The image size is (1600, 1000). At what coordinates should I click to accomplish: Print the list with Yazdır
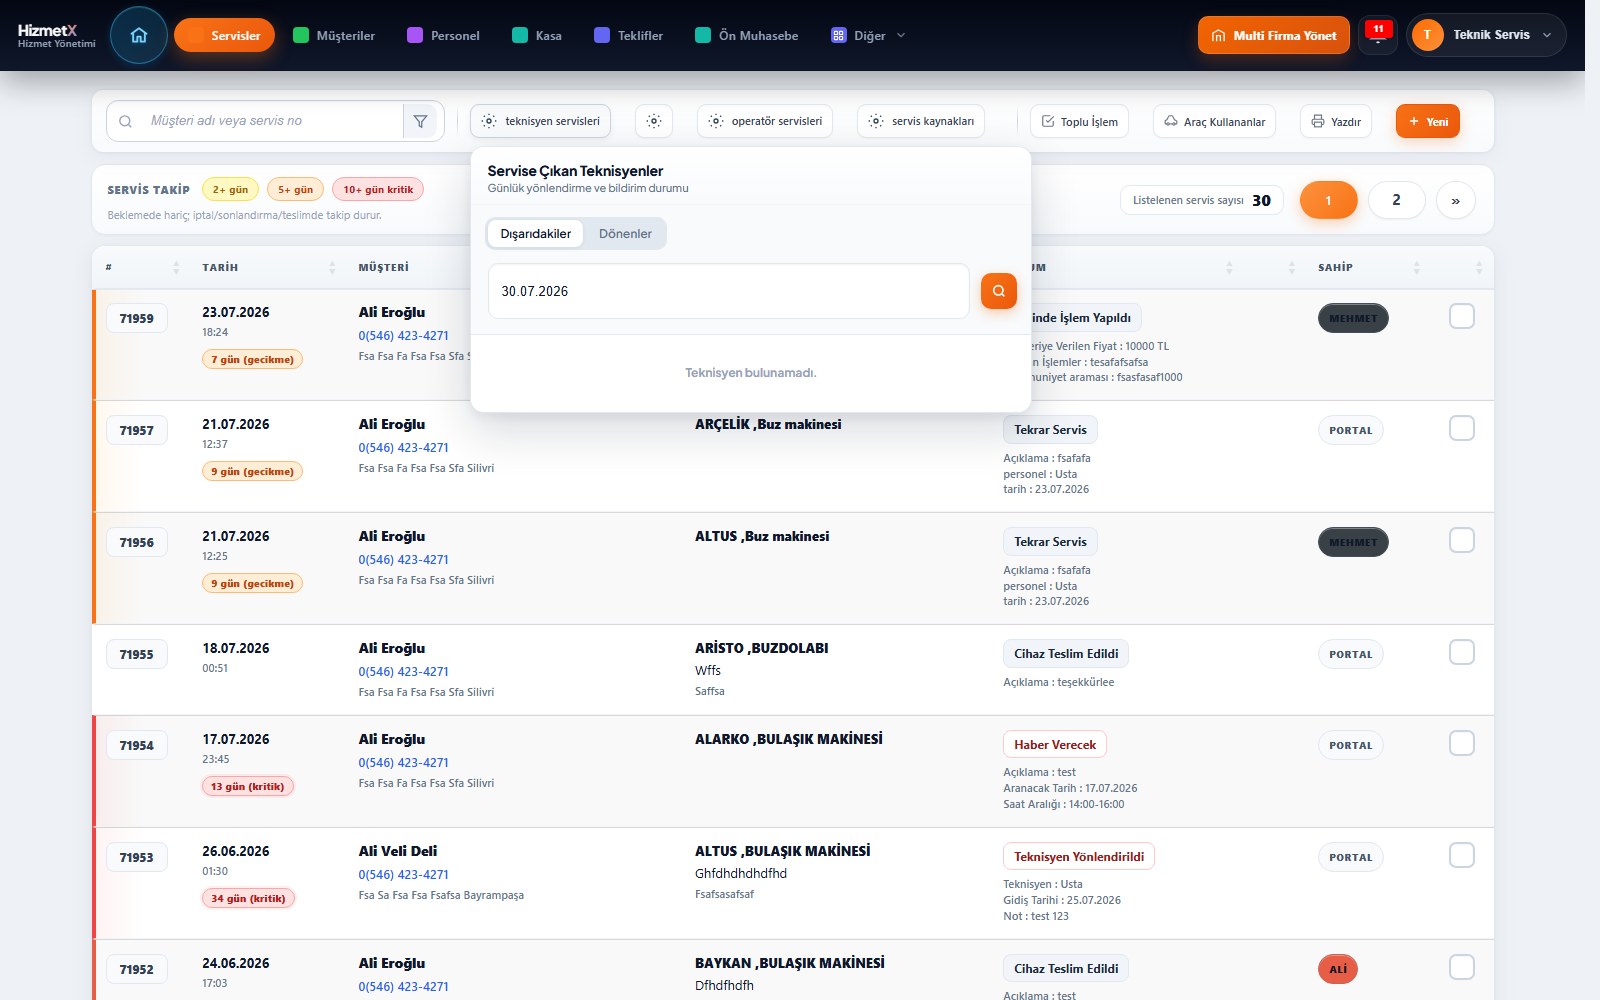pos(1336,121)
